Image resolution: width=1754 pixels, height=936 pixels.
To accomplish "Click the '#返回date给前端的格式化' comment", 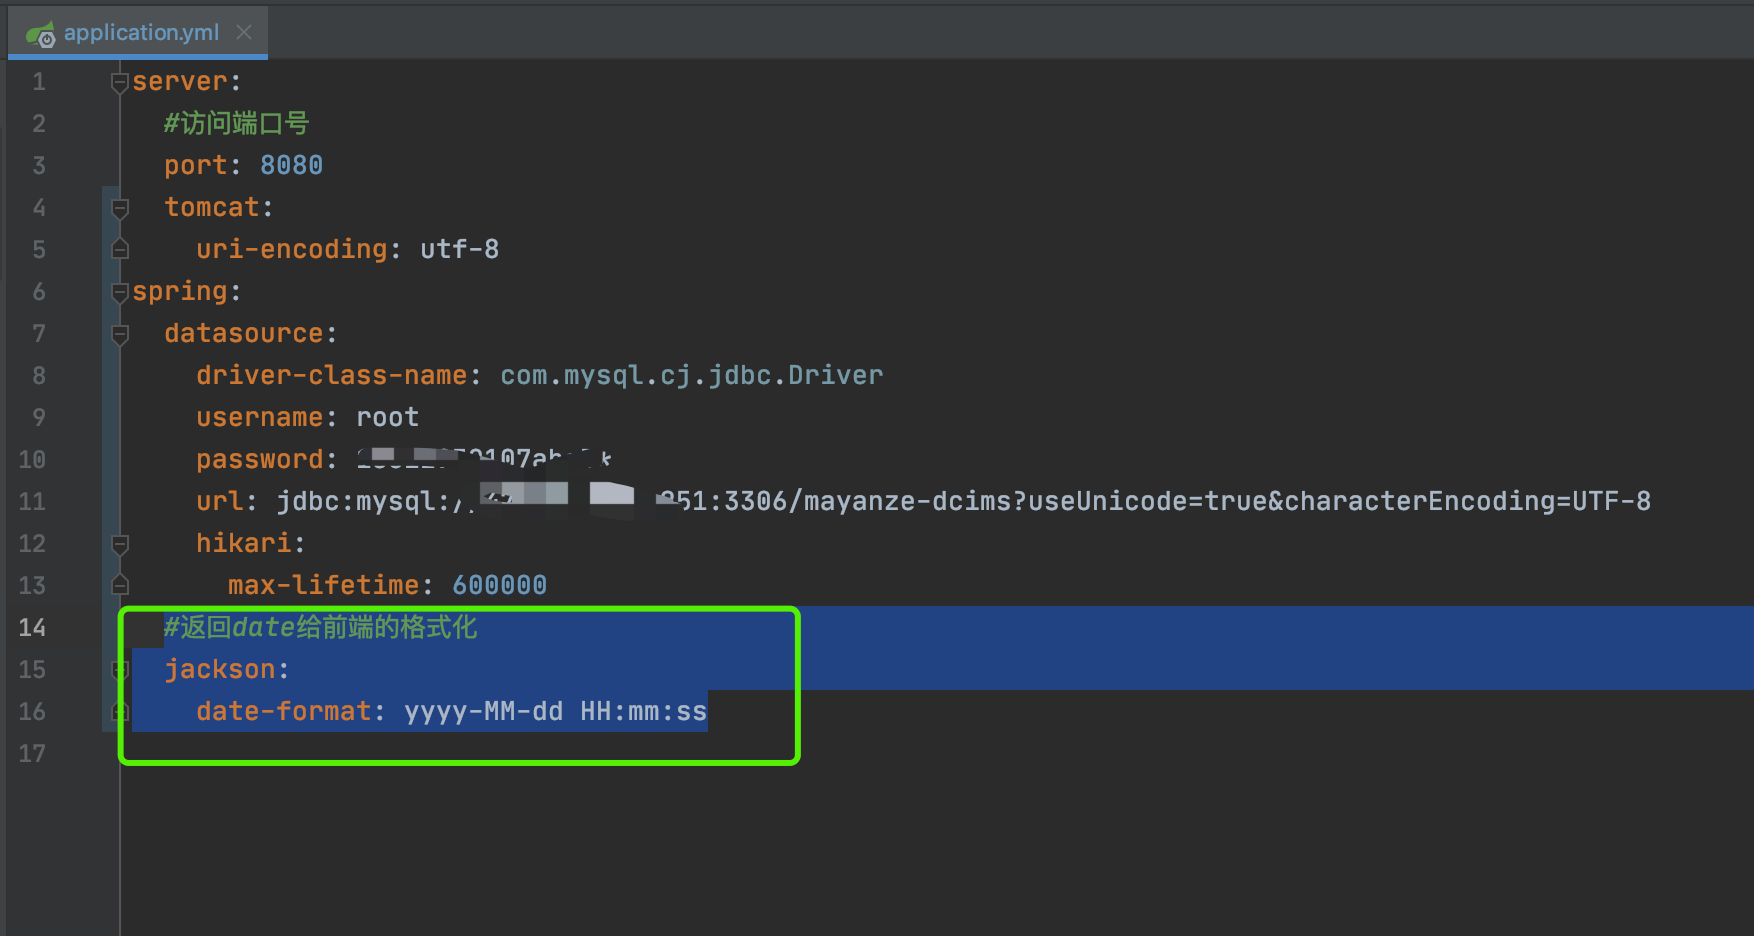I will point(321,627).
